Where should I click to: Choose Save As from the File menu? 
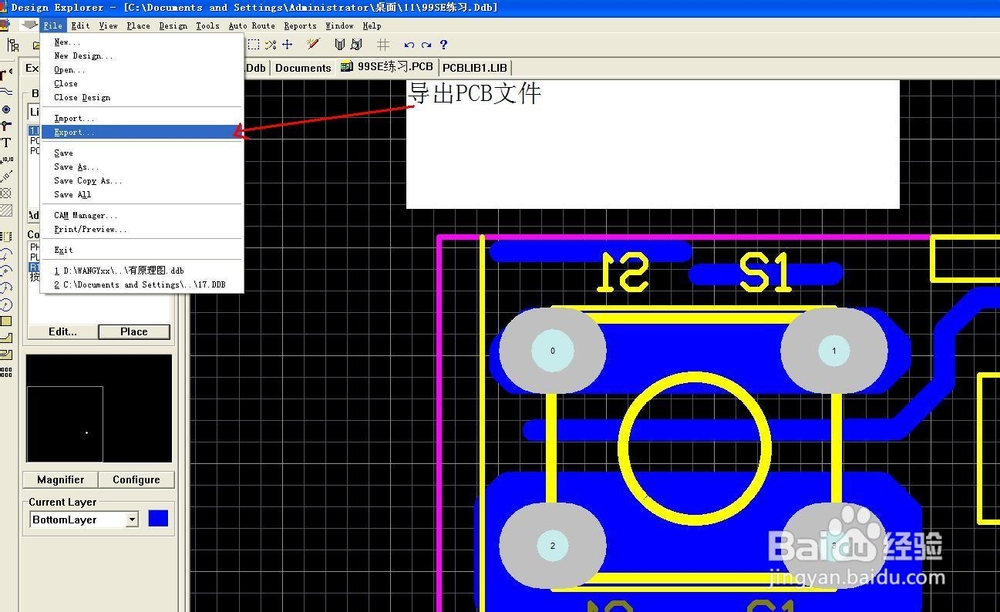click(142, 166)
